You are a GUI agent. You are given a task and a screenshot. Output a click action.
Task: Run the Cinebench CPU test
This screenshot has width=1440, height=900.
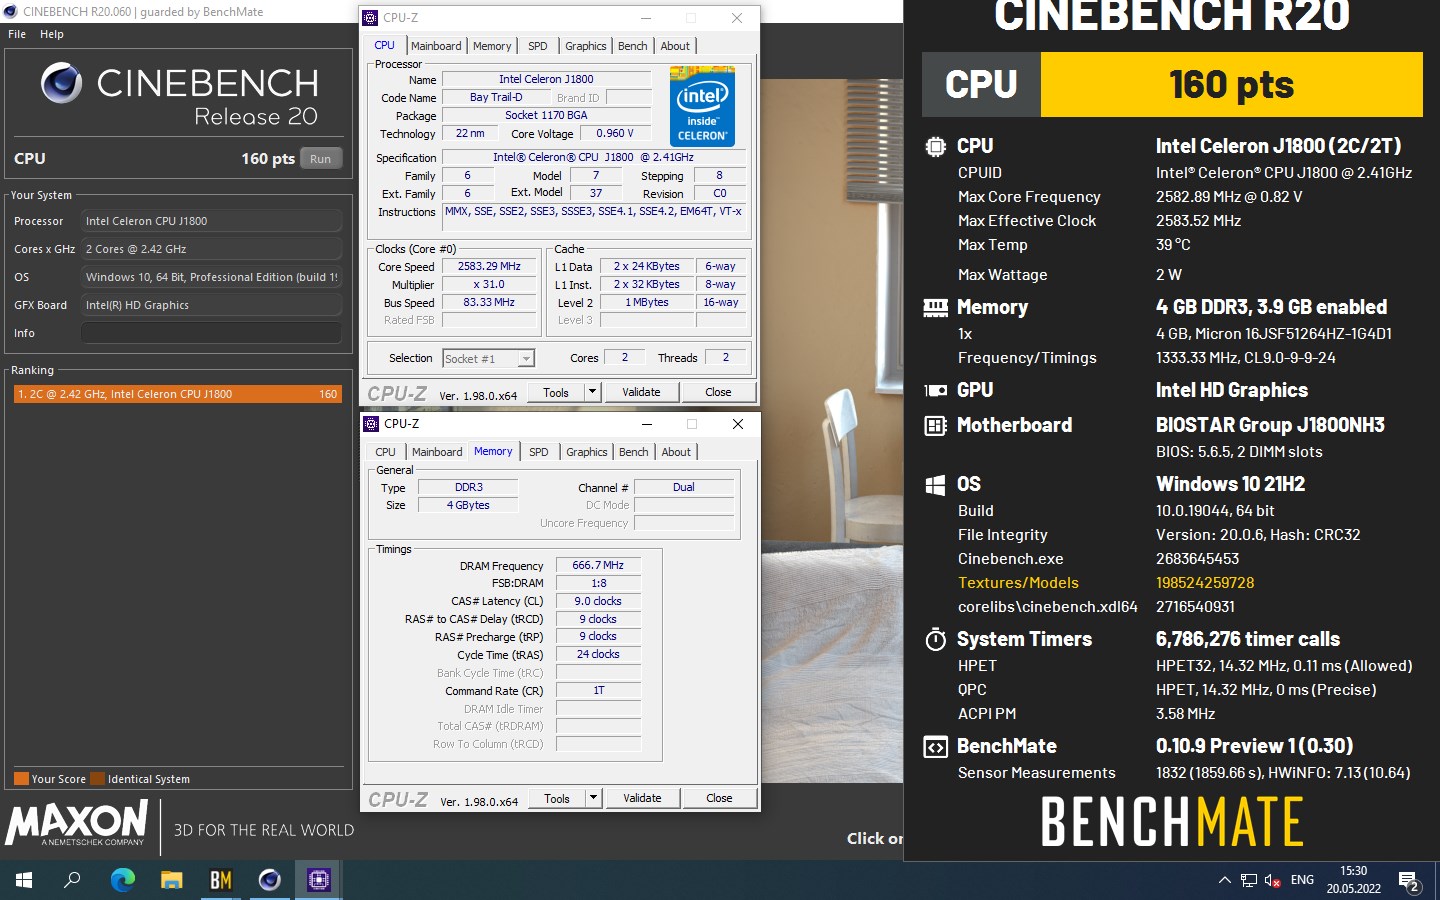(x=320, y=159)
